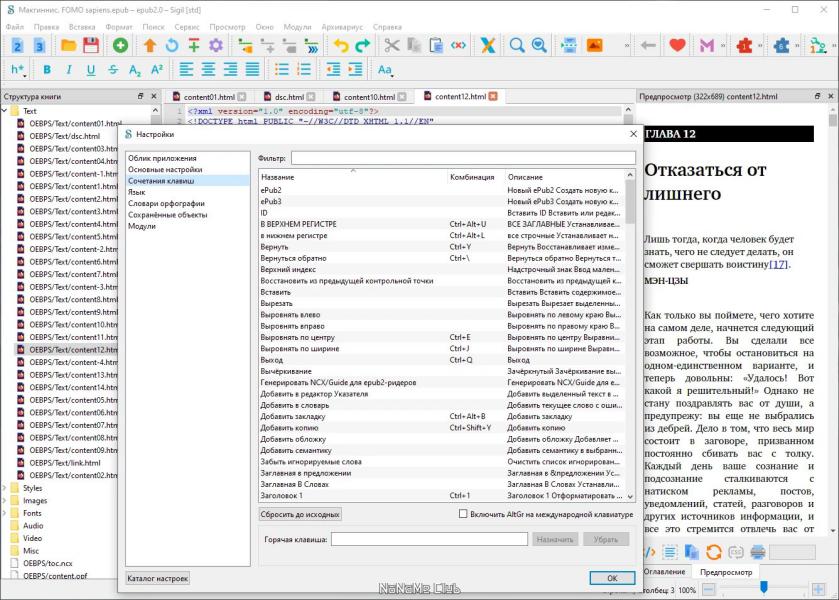Follow footnote link [17] in preview
Image resolution: width=839 pixels, height=600 pixels.
778,264
